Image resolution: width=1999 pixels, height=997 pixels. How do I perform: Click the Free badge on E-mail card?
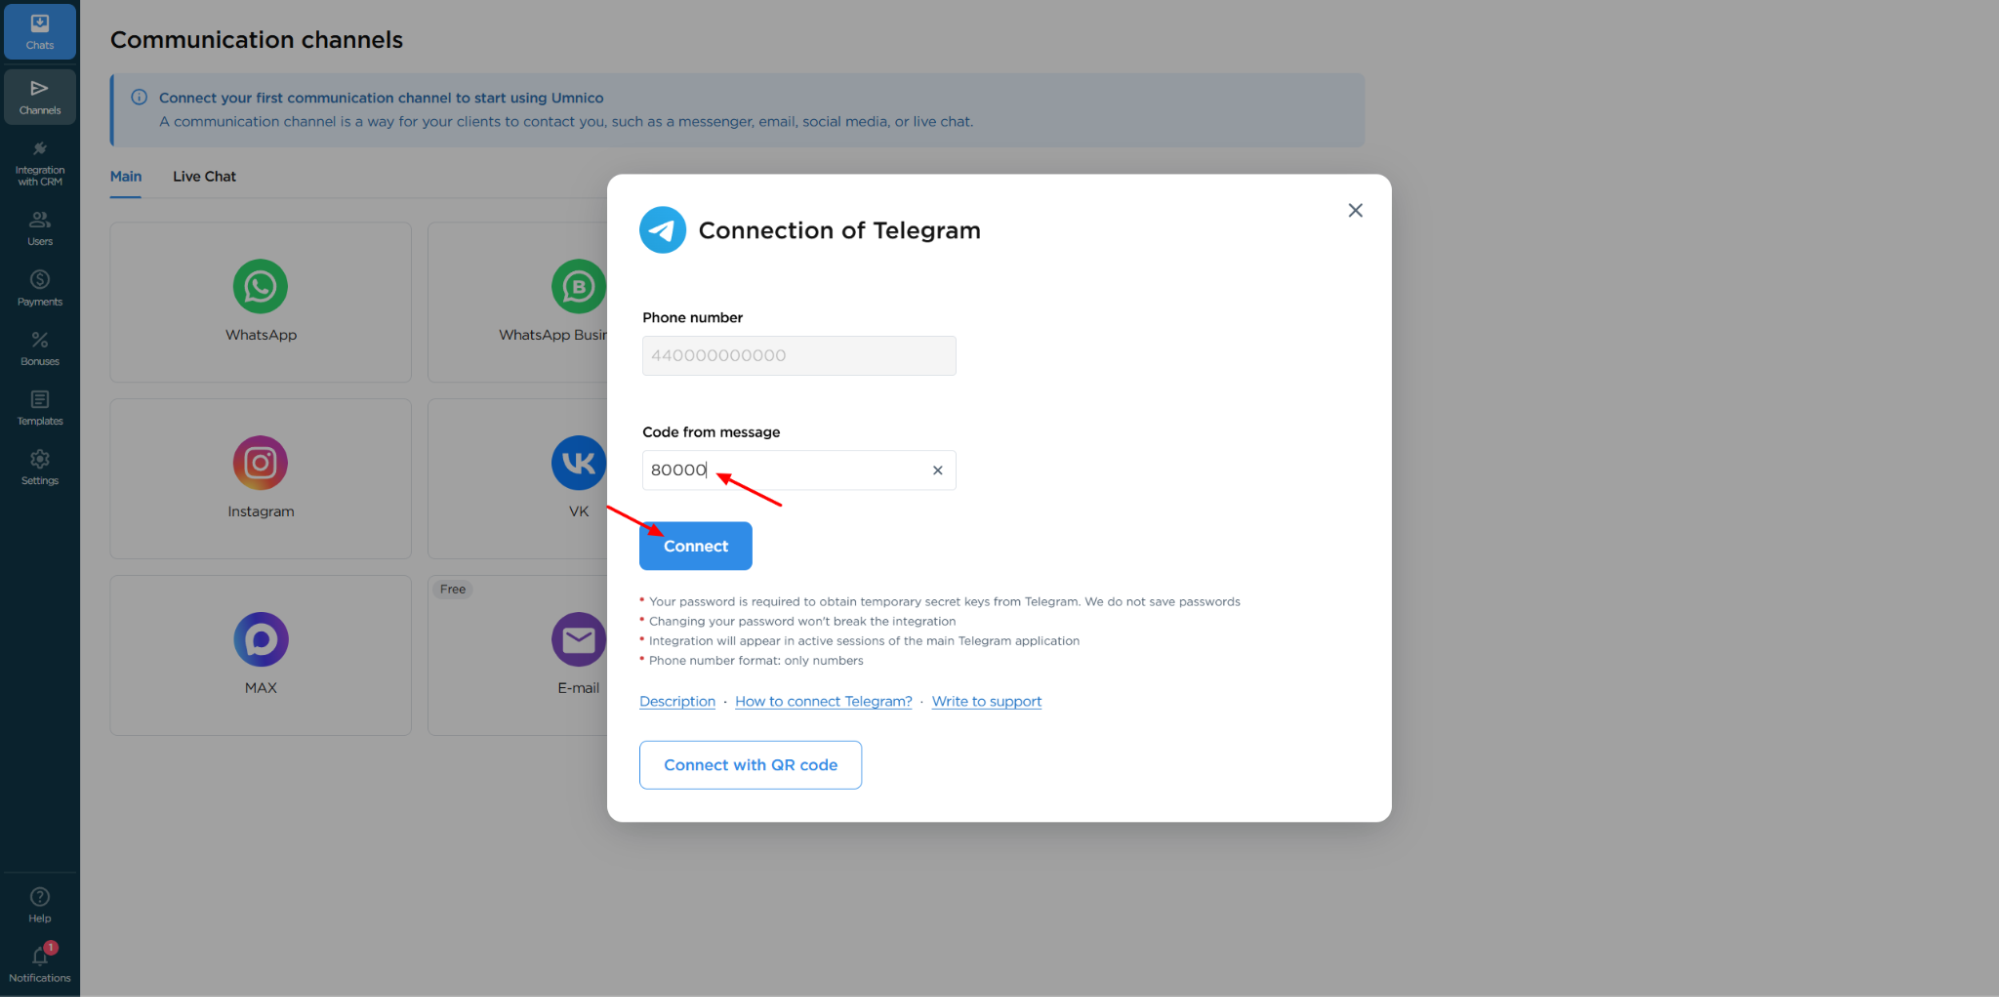(453, 589)
